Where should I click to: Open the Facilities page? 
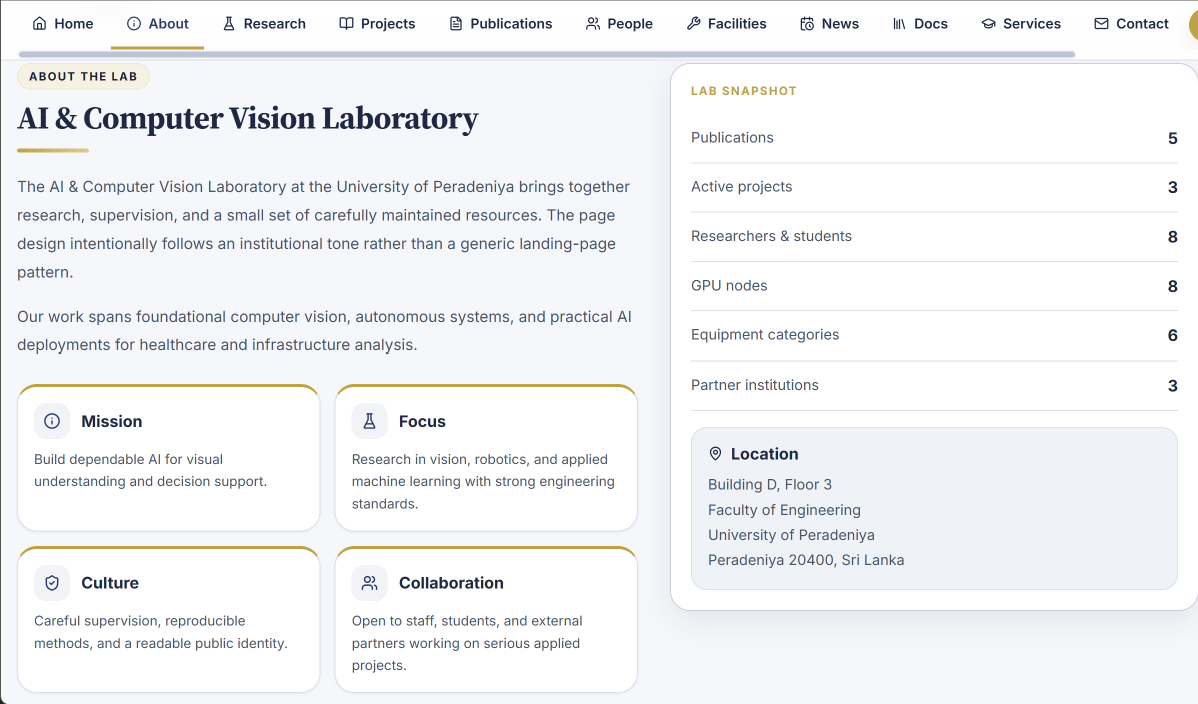(x=727, y=24)
